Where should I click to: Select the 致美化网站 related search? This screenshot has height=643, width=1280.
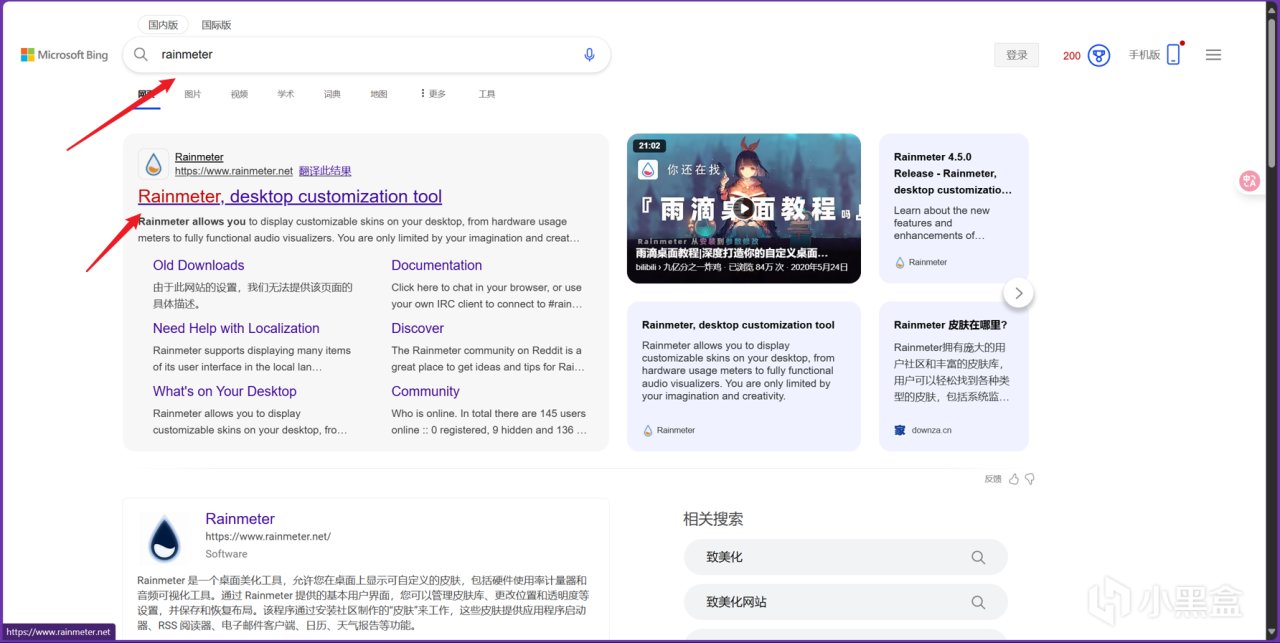845,602
